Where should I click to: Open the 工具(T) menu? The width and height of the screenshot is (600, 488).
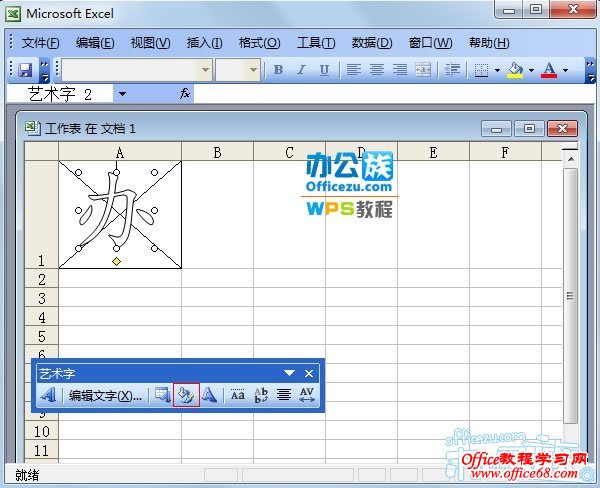click(316, 43)
